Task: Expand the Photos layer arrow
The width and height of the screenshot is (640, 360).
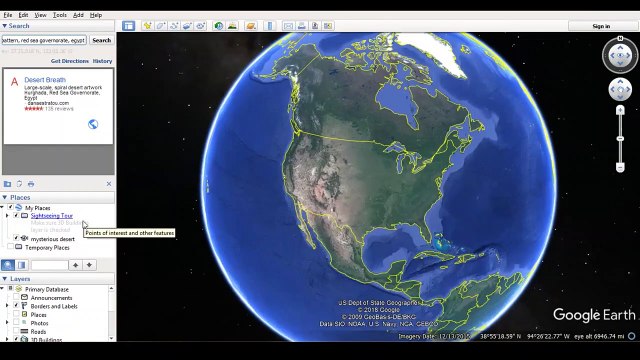Action: pos(7,322)
